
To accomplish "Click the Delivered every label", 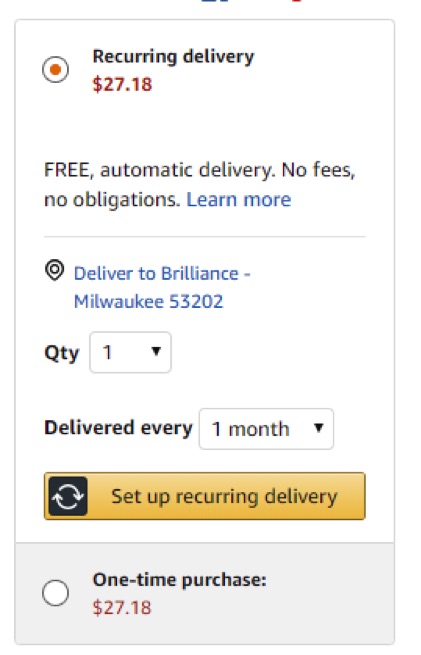I will tap(119, 428).
